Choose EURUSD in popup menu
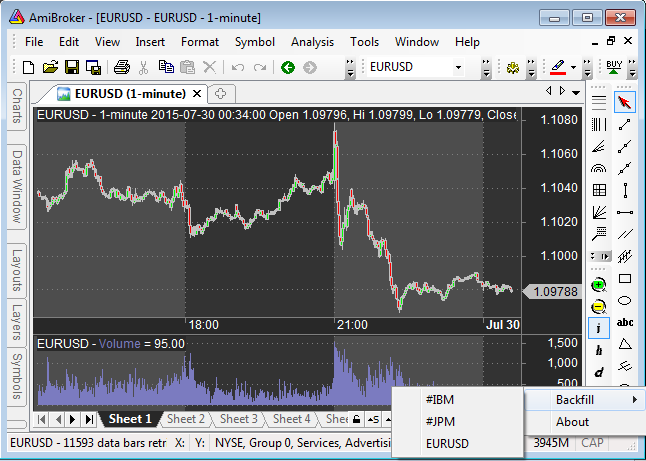Viewport: 646px width, 461px height. pyautogui.click(x=458, y=444)
